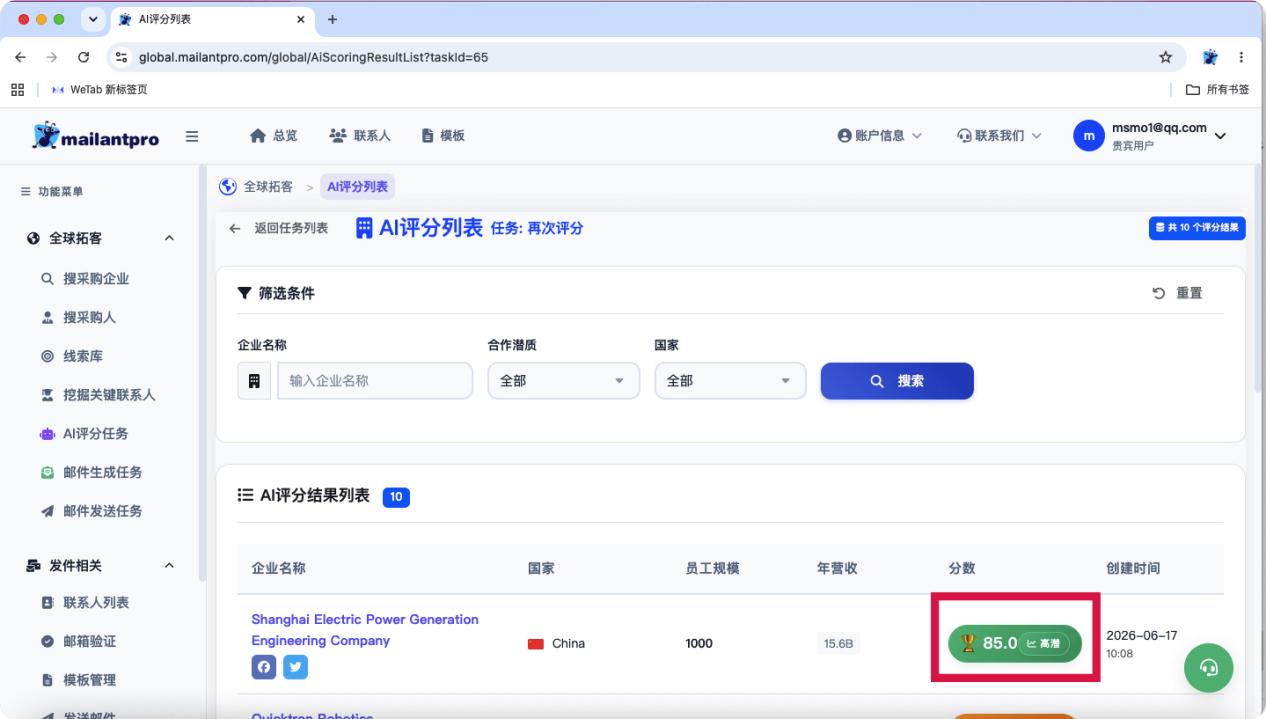The width and height of the screenshot is (1266, 719).
Task: Click the 85.0 高潜 score badge
Action: click(1015, 643)
